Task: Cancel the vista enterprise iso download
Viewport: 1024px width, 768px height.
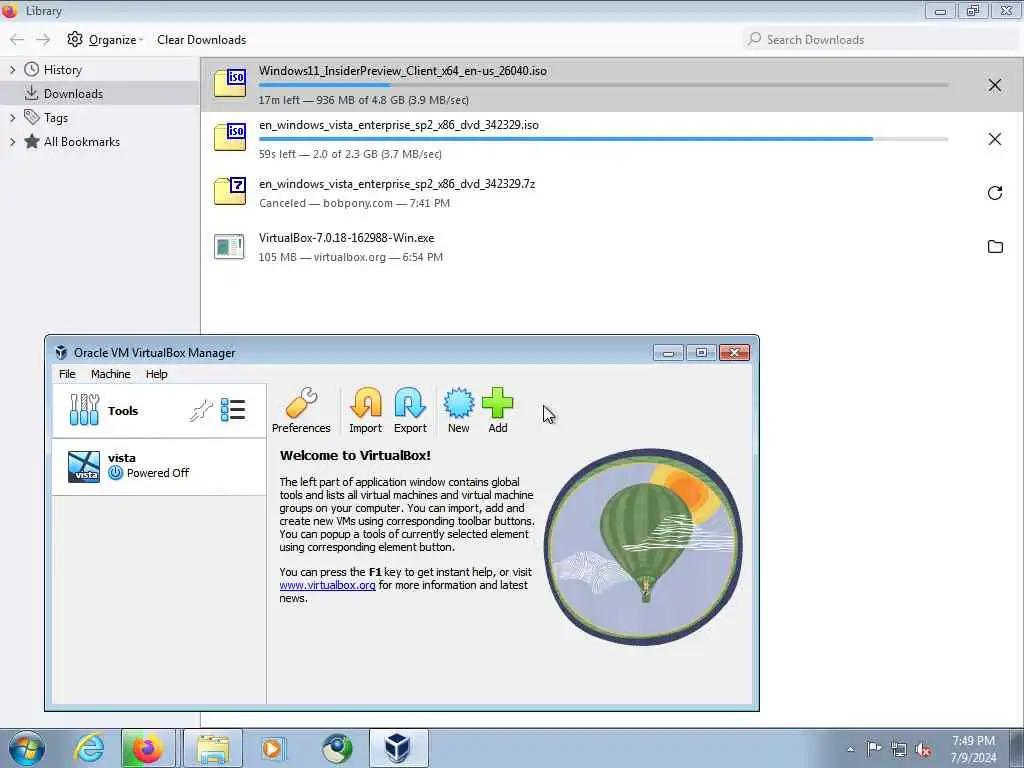Action: pyautogui.click(x=995, y=139)
